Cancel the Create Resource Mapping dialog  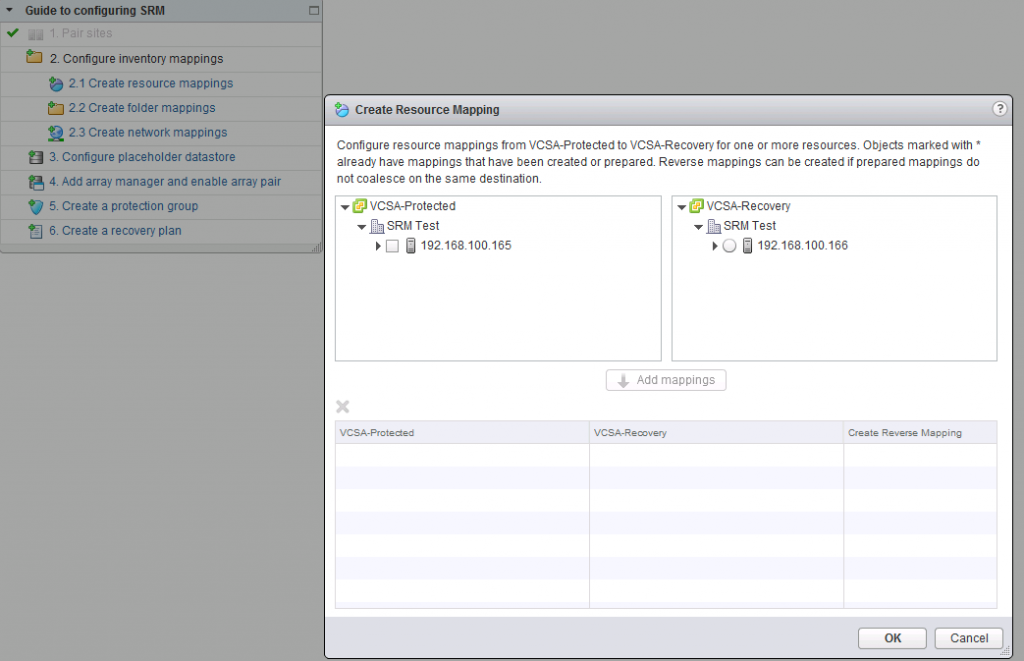pos(968,638)
